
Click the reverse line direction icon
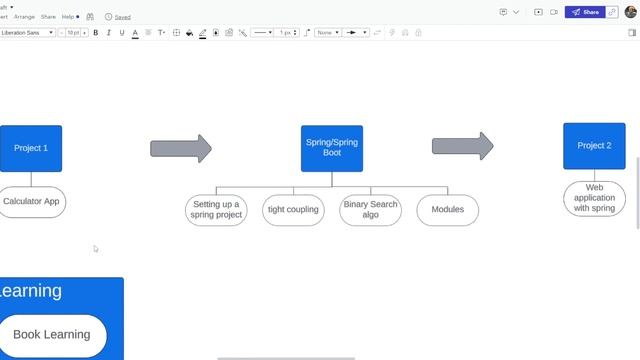click(x=378, y=33)
